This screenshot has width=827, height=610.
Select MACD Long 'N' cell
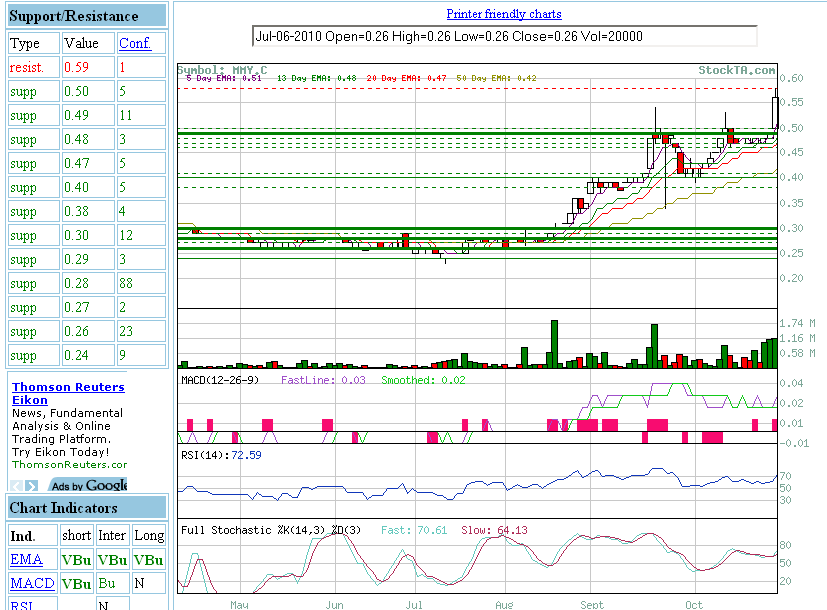(x=149, y=583)
